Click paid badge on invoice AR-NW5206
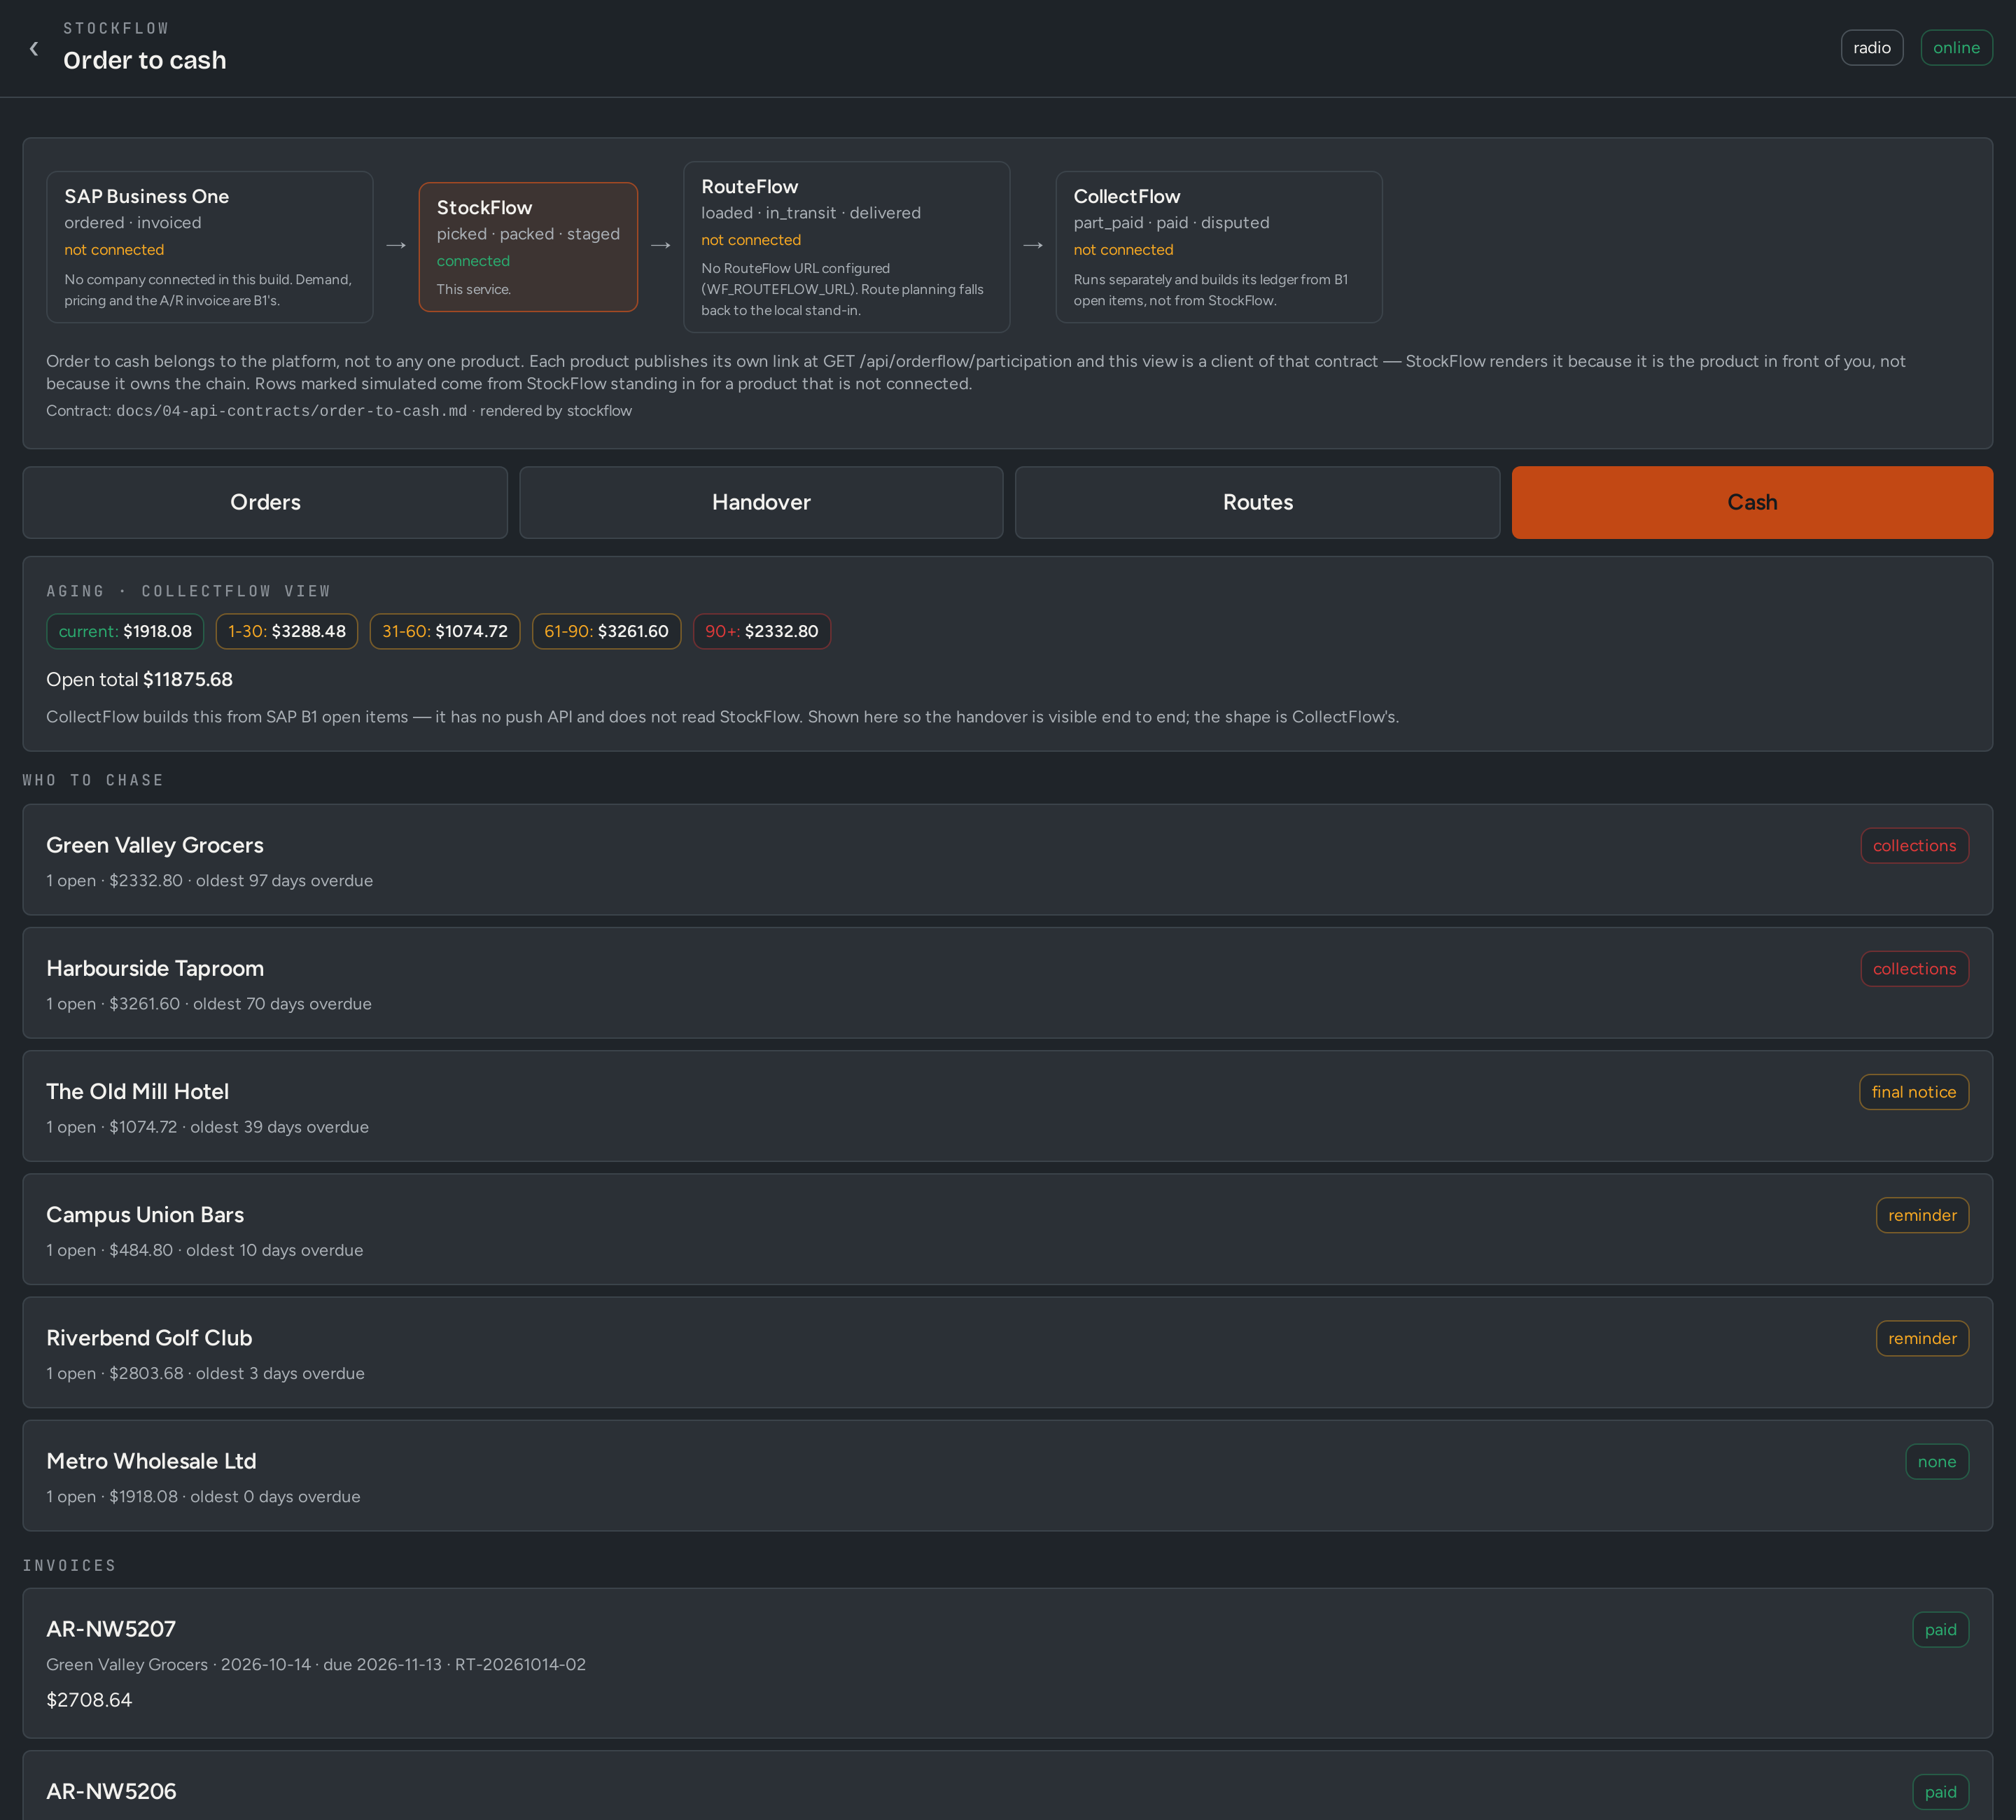The width and height of the screenshot is (2016, 1820). pyautogui.click(x=1940, y=1792)
